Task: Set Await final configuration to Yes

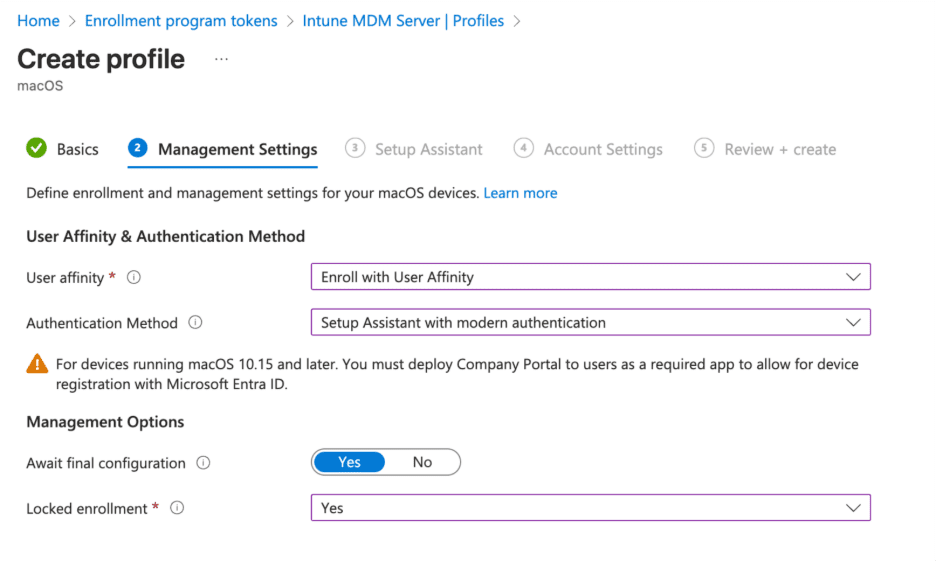Action: [349, 462]
